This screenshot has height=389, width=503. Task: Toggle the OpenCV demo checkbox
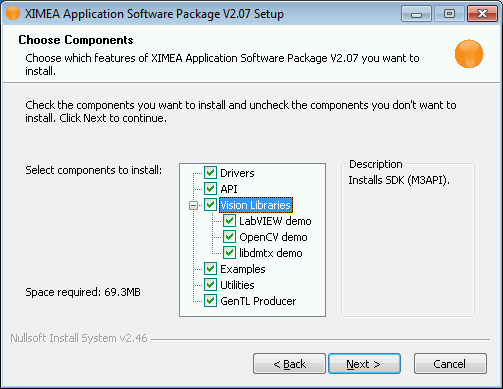tap(229, 237)
